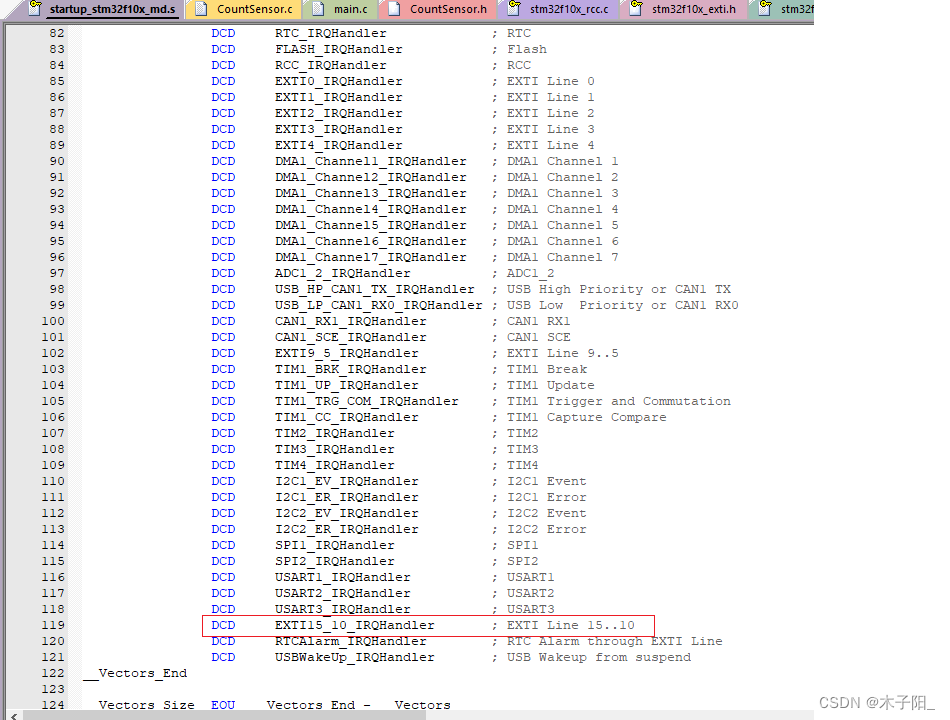The image size is (950, 720).
Task: Click TIM2_IRQHandler on line 107
Action: click(334, 433)
